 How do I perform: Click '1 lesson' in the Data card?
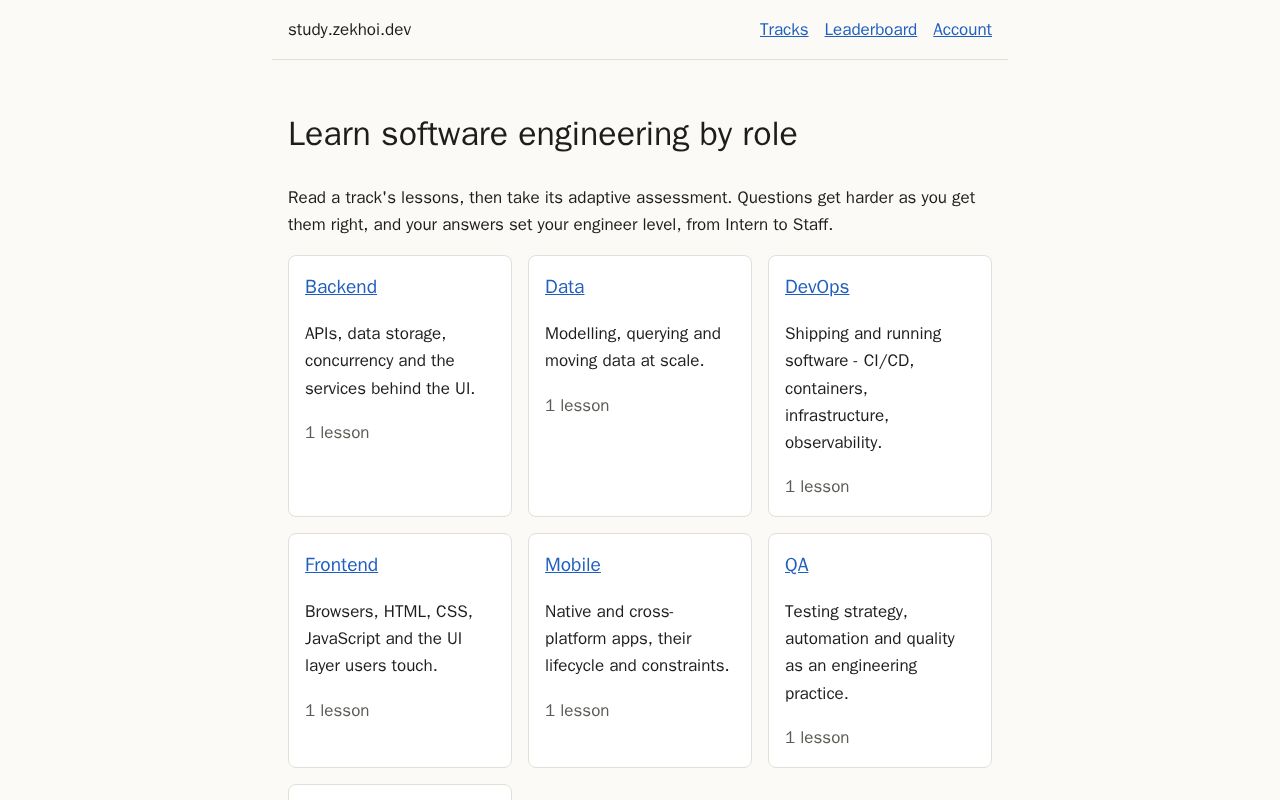pyautogui.click(x=577, y=406)
